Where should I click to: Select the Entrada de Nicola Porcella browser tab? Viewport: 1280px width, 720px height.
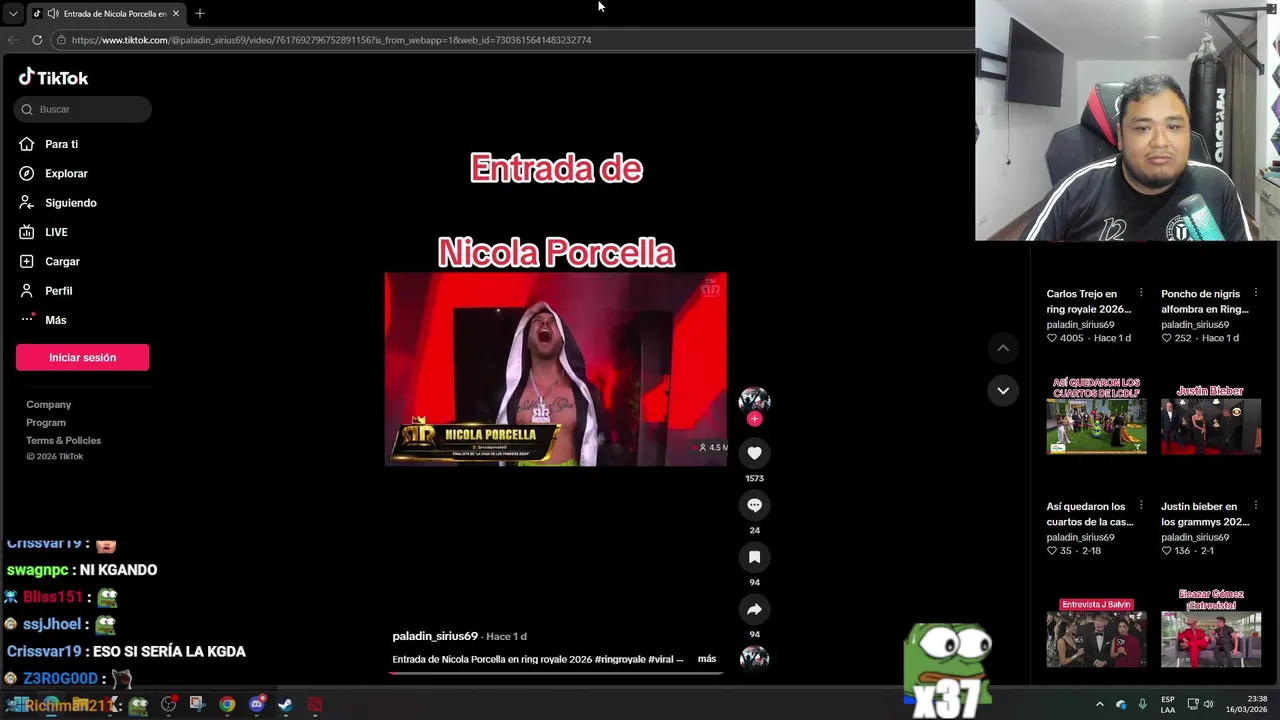tap(106, 13)
